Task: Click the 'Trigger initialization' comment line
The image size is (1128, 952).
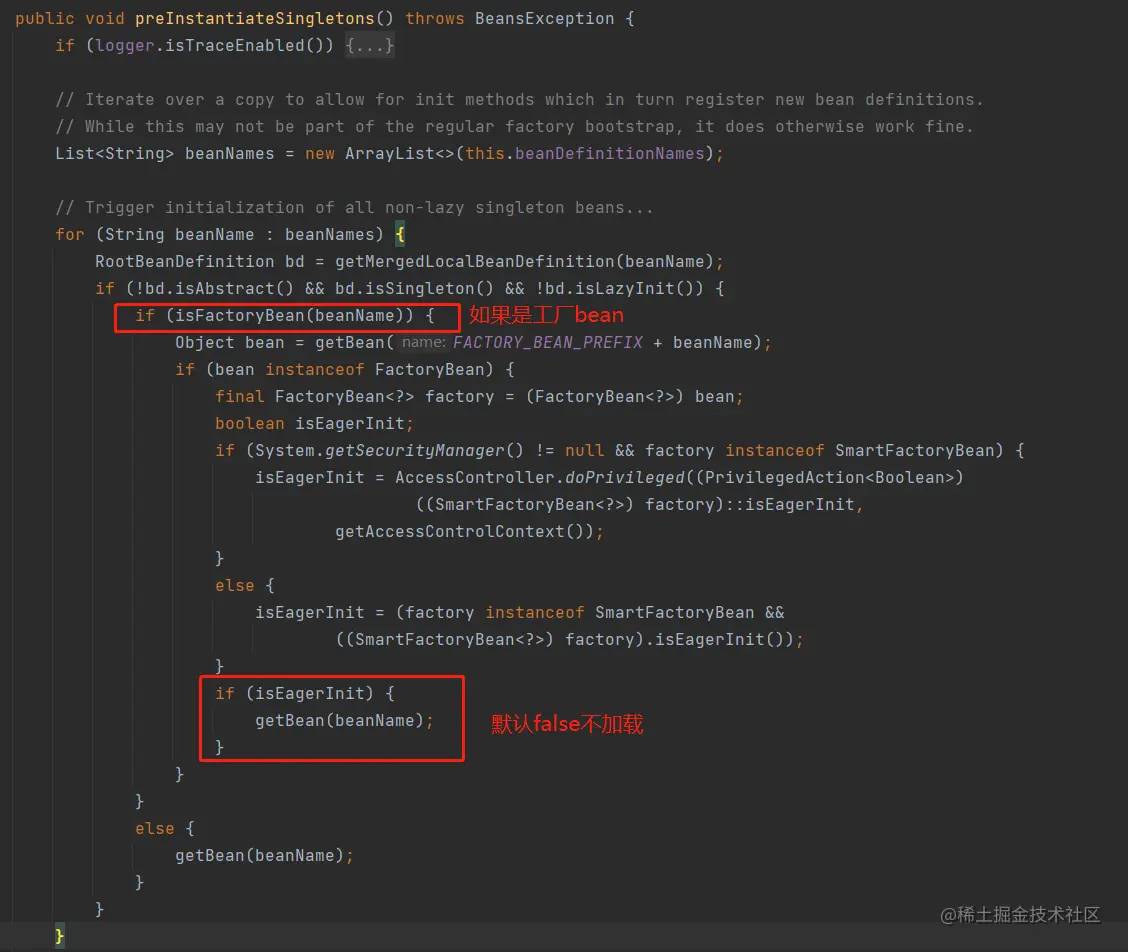Action: [354, 207]
